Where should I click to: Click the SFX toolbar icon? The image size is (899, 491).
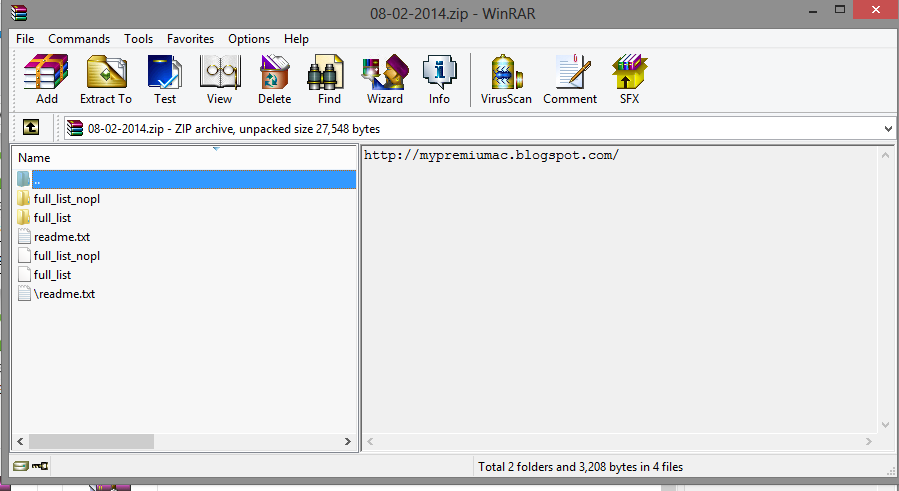629,72
